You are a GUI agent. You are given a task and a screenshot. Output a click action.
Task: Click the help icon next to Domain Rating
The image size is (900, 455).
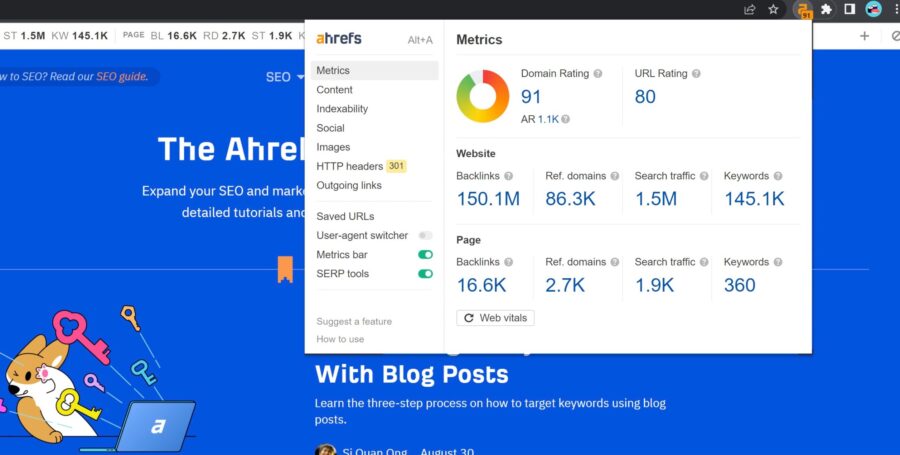(x=598, y=73)
